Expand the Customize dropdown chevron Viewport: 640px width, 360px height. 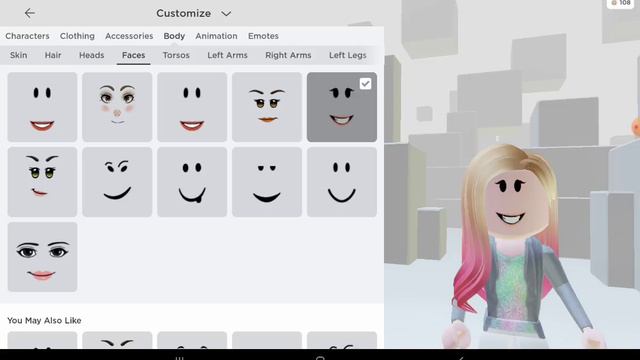(x=226, y=14)
